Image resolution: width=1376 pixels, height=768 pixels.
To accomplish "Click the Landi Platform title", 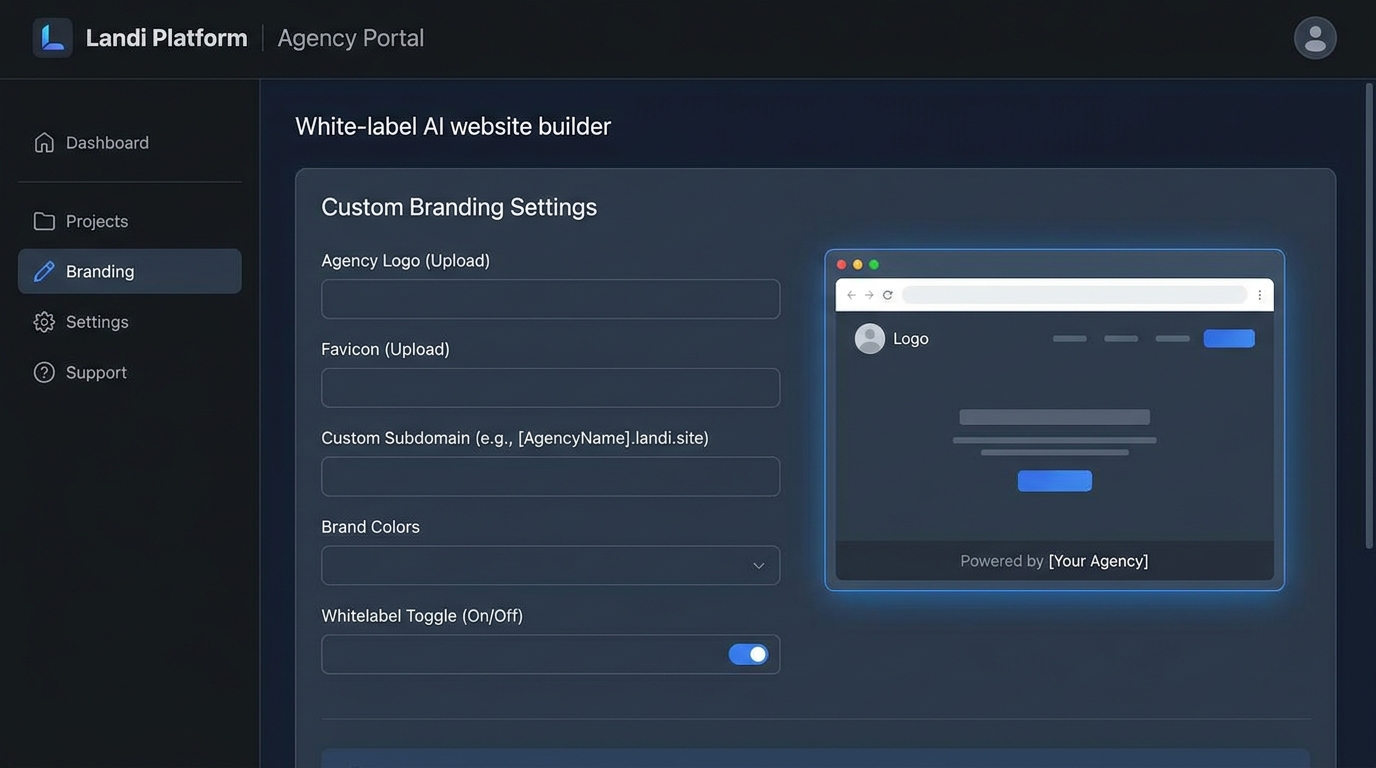I will [x=167, y=38].
